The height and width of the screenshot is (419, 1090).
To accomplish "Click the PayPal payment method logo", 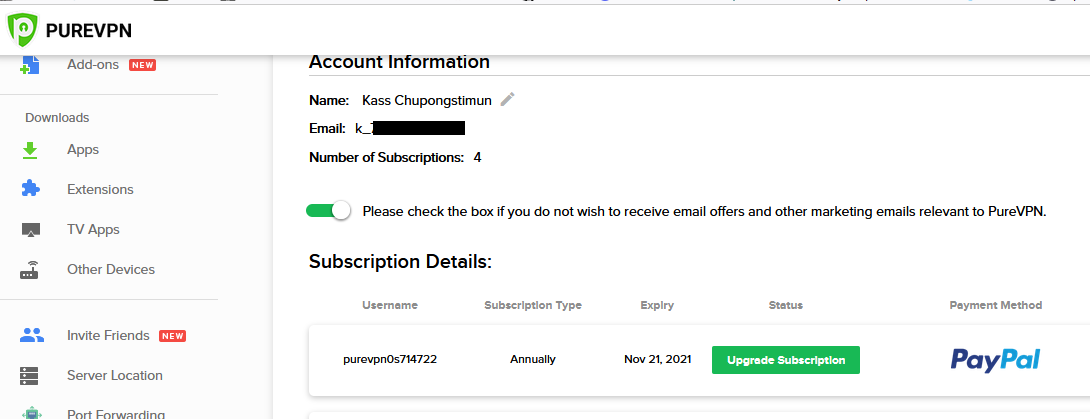I will [x=995, y=360].
